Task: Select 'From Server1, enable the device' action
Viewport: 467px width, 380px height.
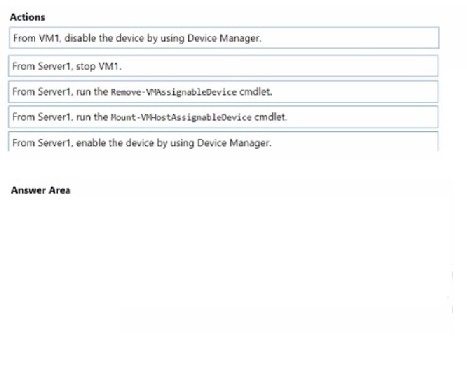Action: point(223,142)
